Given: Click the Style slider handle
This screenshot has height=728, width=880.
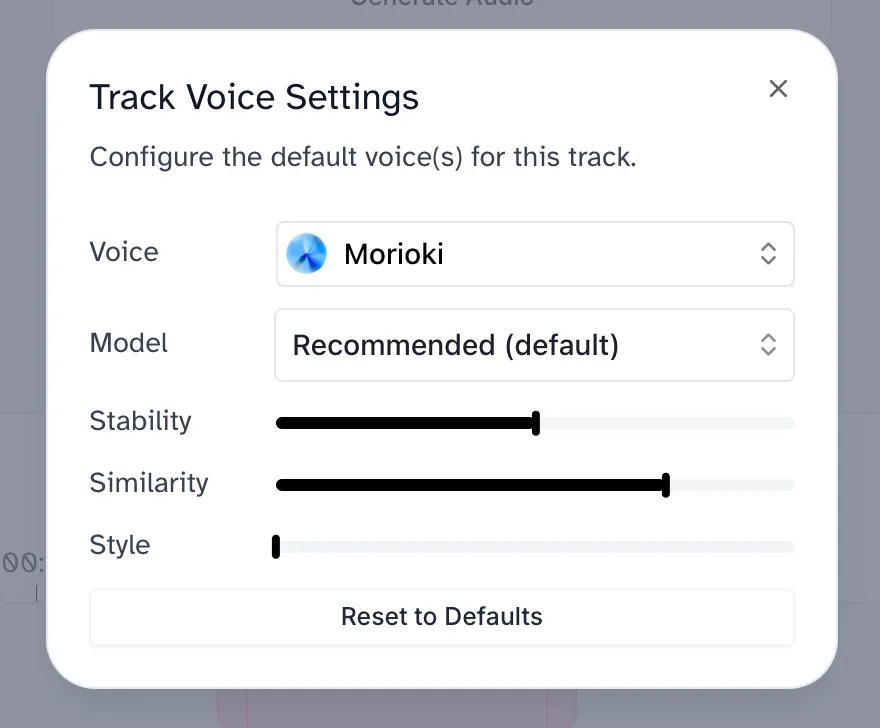Looking at the screenshot, I should (276, 547).
